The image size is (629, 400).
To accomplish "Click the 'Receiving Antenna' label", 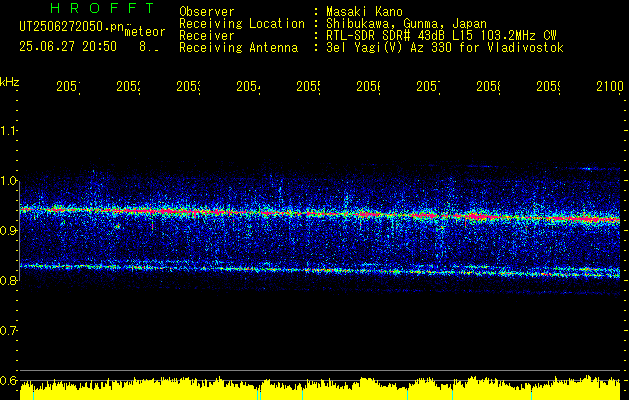I will click(x=238, y=48).
